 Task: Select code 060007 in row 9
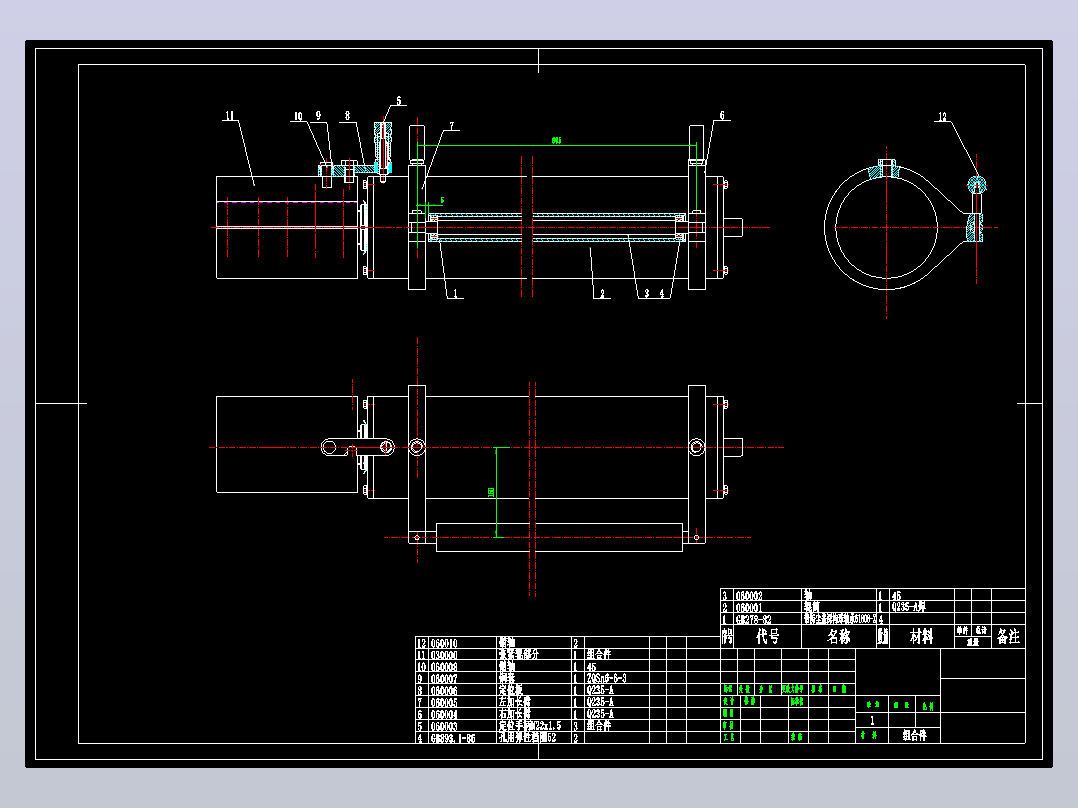tap(444, 679)
